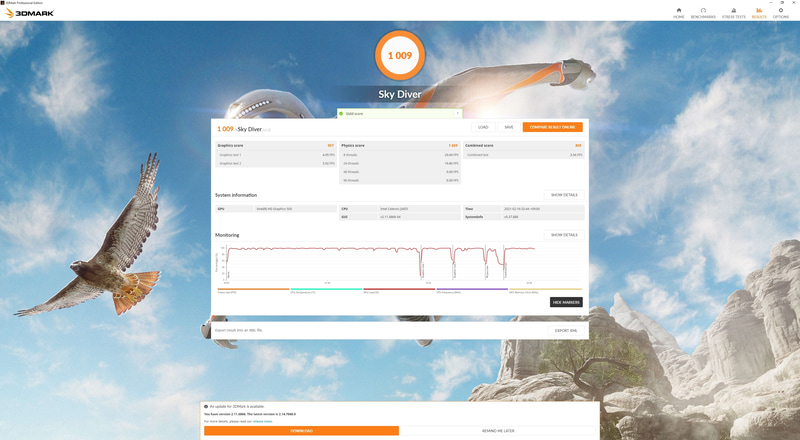Click the '1 009 Sky Diver' result heading

243,129
